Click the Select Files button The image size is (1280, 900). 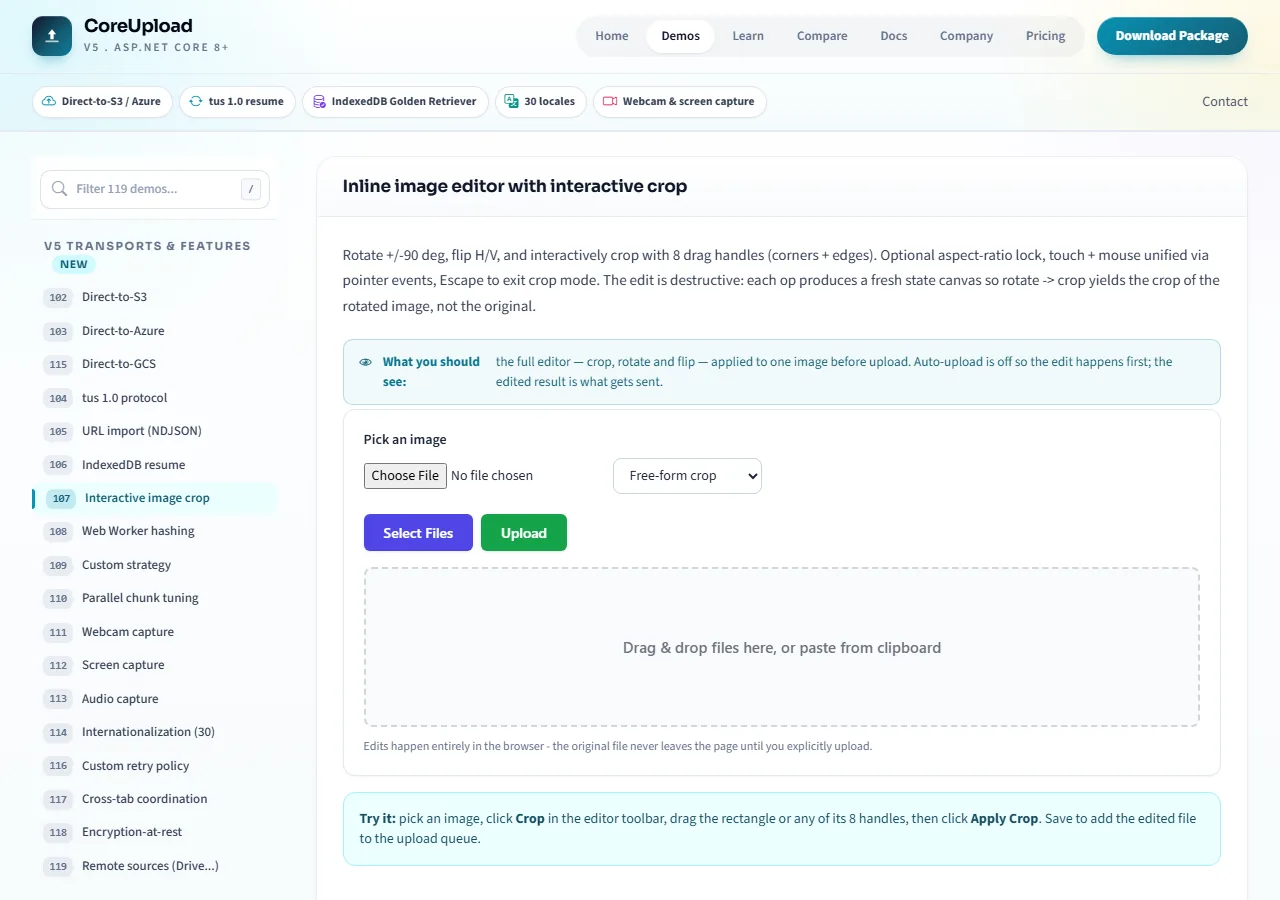click(x=418, y=533)
